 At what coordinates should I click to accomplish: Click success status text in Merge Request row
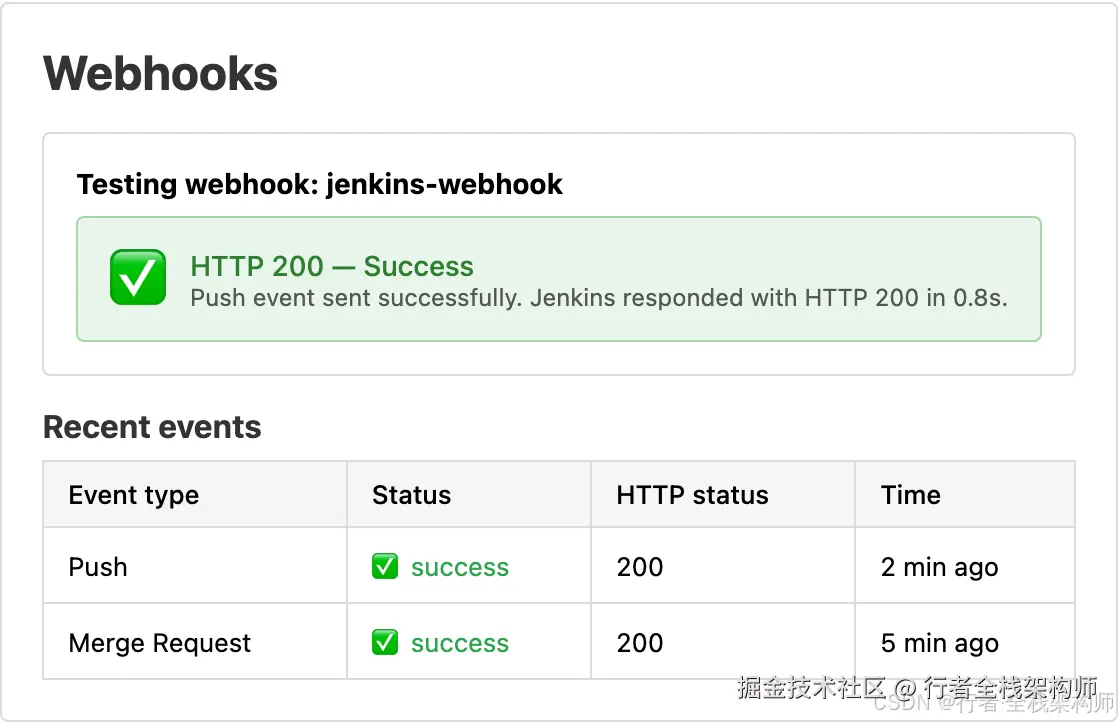(x=460, y=643)
